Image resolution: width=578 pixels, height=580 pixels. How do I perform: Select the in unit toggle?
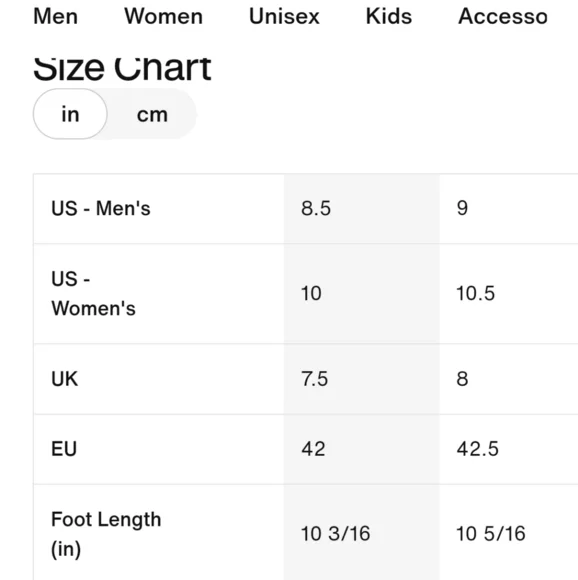tap(70, 114)
